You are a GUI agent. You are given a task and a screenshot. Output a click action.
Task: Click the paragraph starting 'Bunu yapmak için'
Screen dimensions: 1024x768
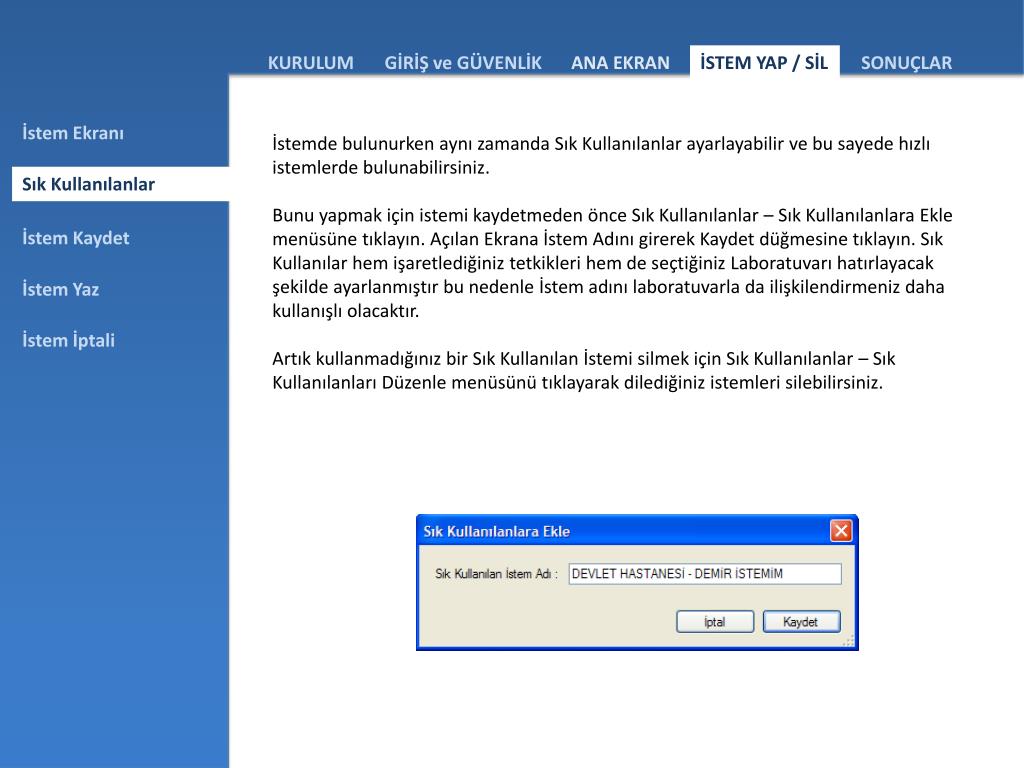[x=612, y=263]
